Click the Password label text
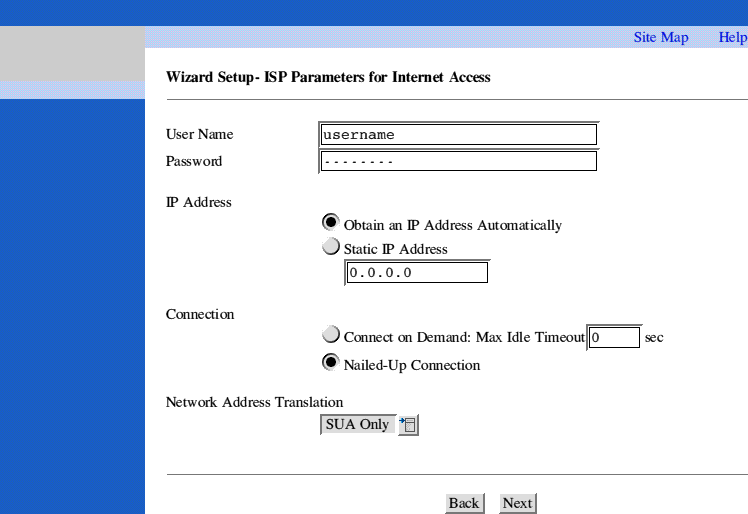 (x=194, y=161)
